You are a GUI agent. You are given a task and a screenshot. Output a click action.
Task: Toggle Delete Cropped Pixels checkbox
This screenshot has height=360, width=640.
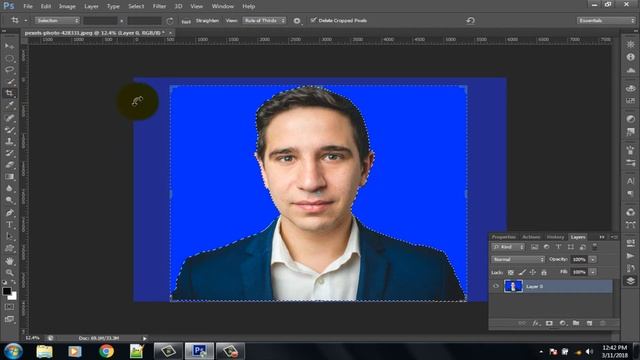[313, 20]
